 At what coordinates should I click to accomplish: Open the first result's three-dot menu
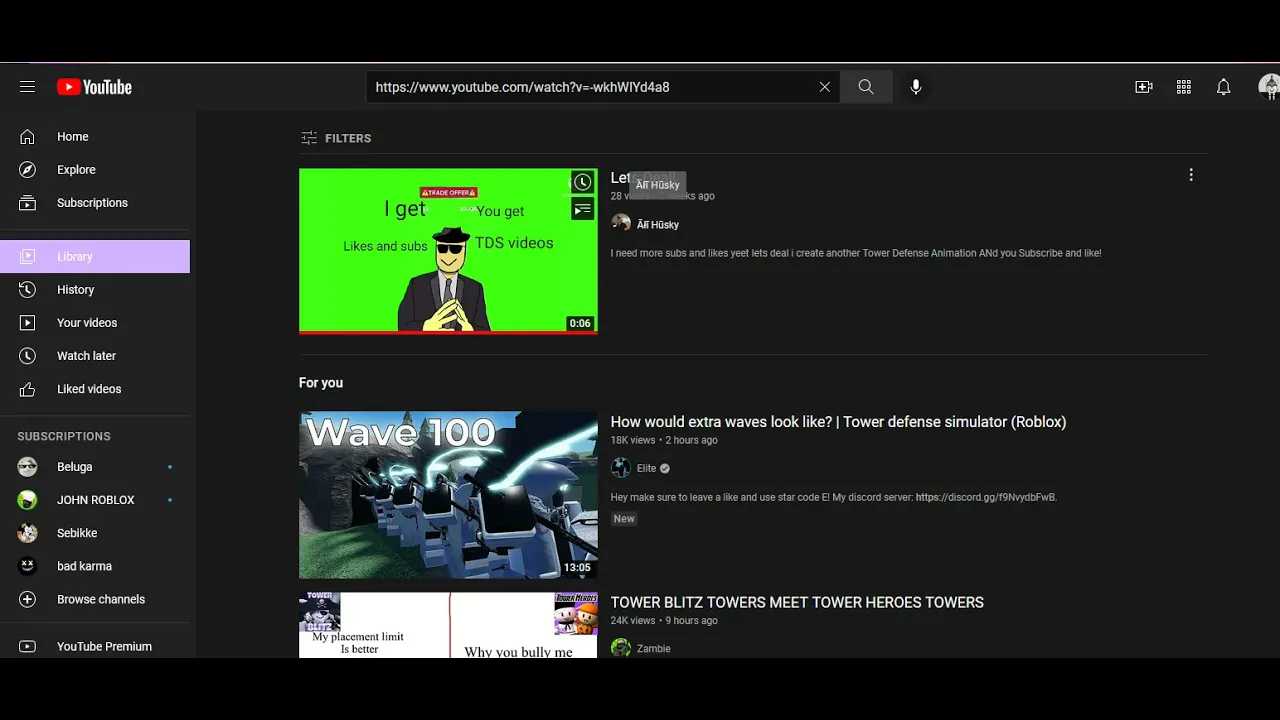pos(1191,175)
